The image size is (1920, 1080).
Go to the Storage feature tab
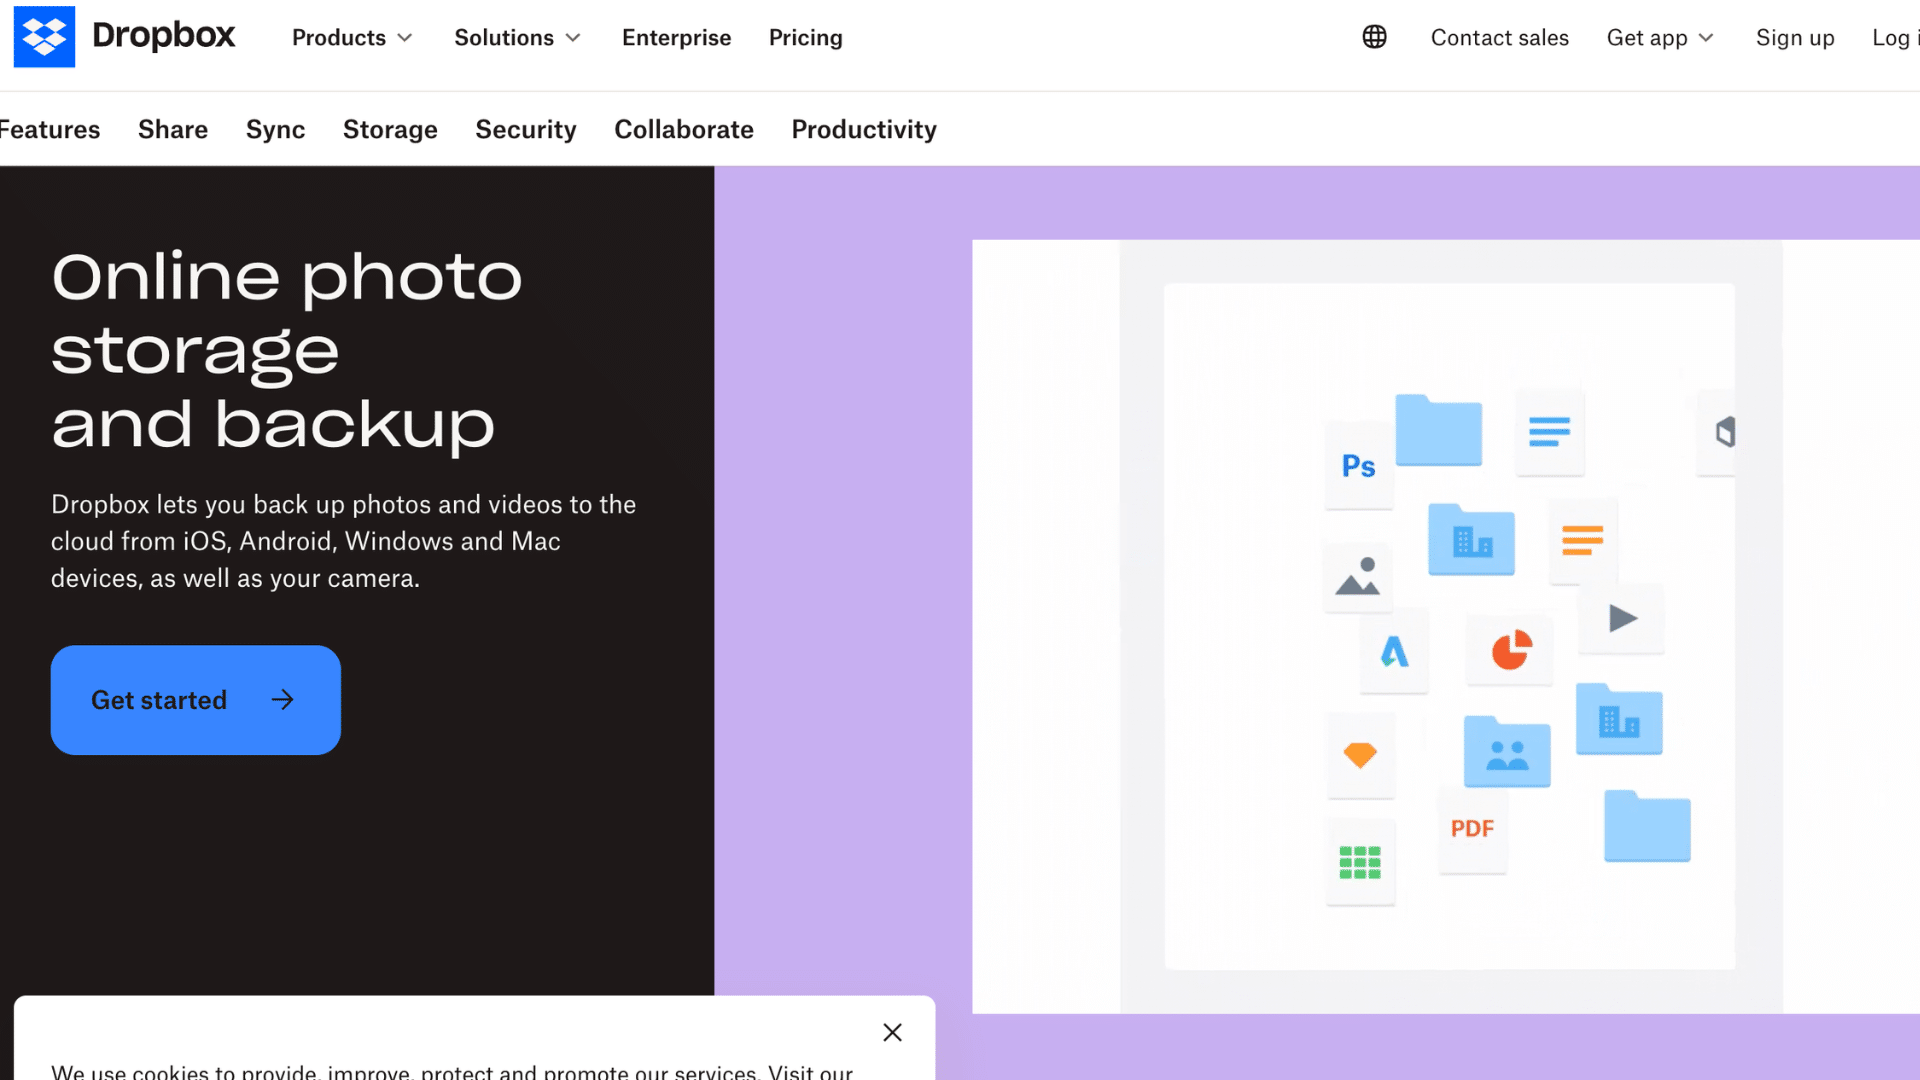[390, 129]
